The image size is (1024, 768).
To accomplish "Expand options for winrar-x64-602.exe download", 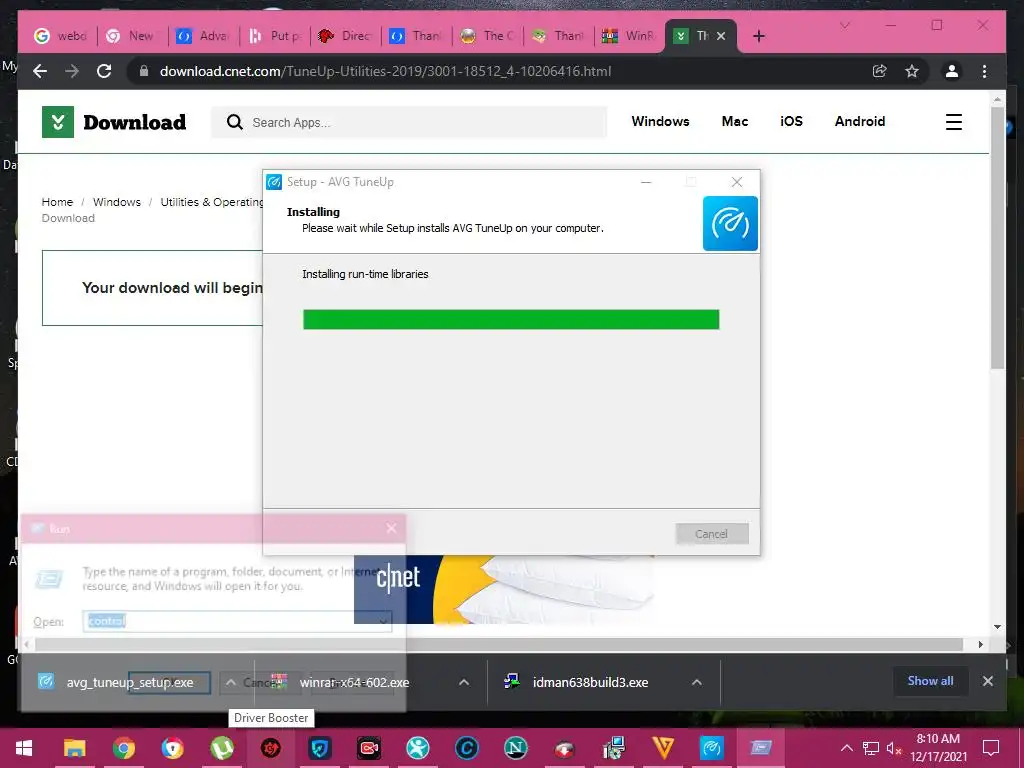I will click(464, 682).
